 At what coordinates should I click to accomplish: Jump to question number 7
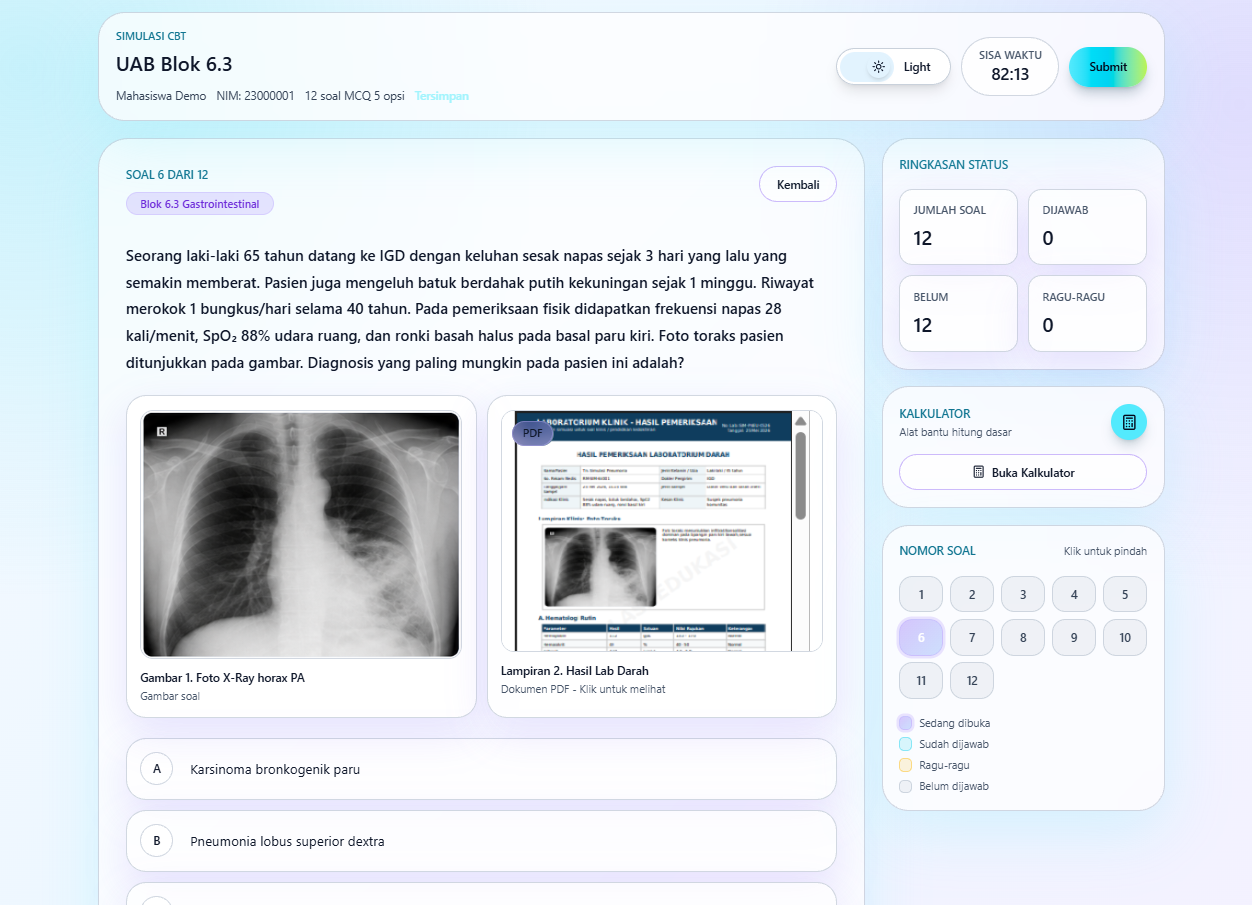(x=972, y=637)
